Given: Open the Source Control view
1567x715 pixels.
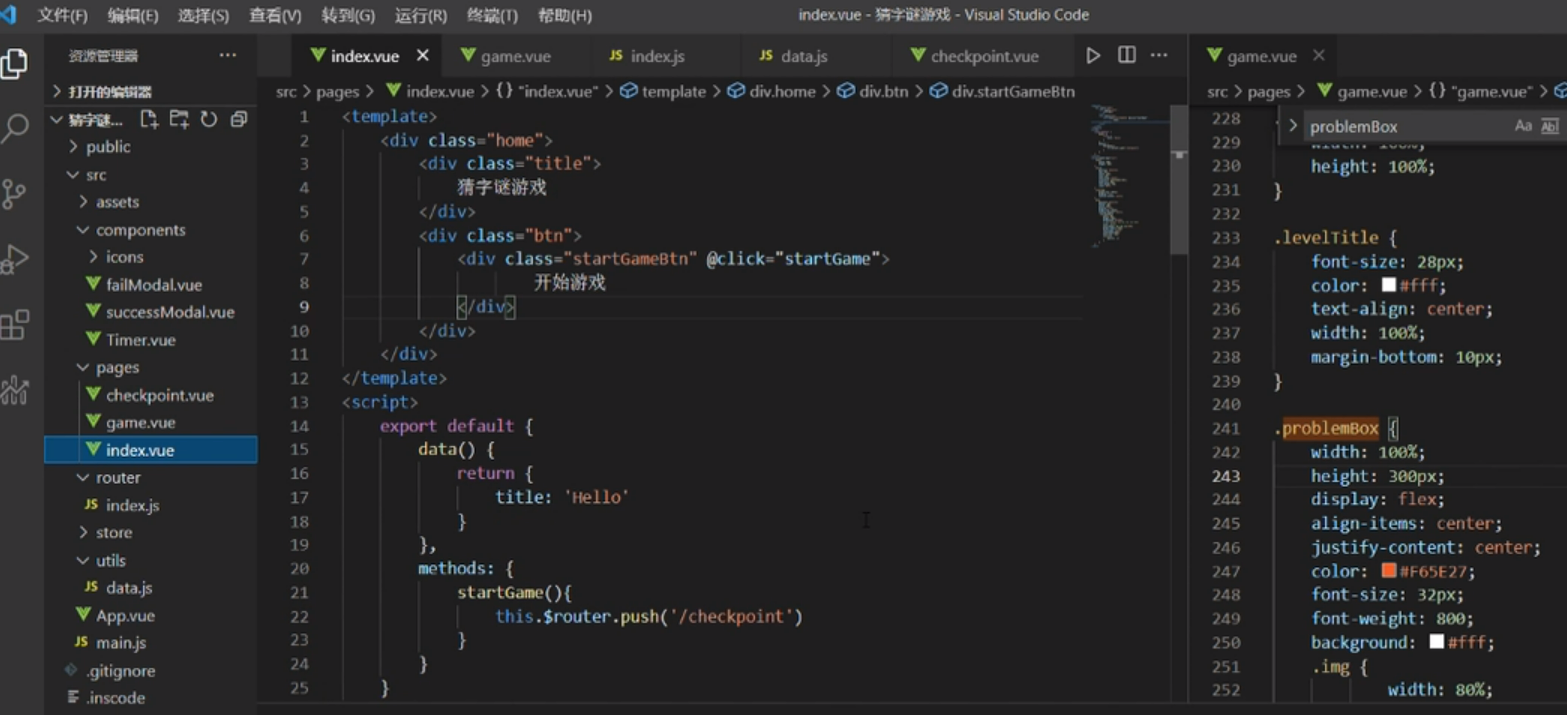Looking at the screenshot, I should click(x=15, y=194).
